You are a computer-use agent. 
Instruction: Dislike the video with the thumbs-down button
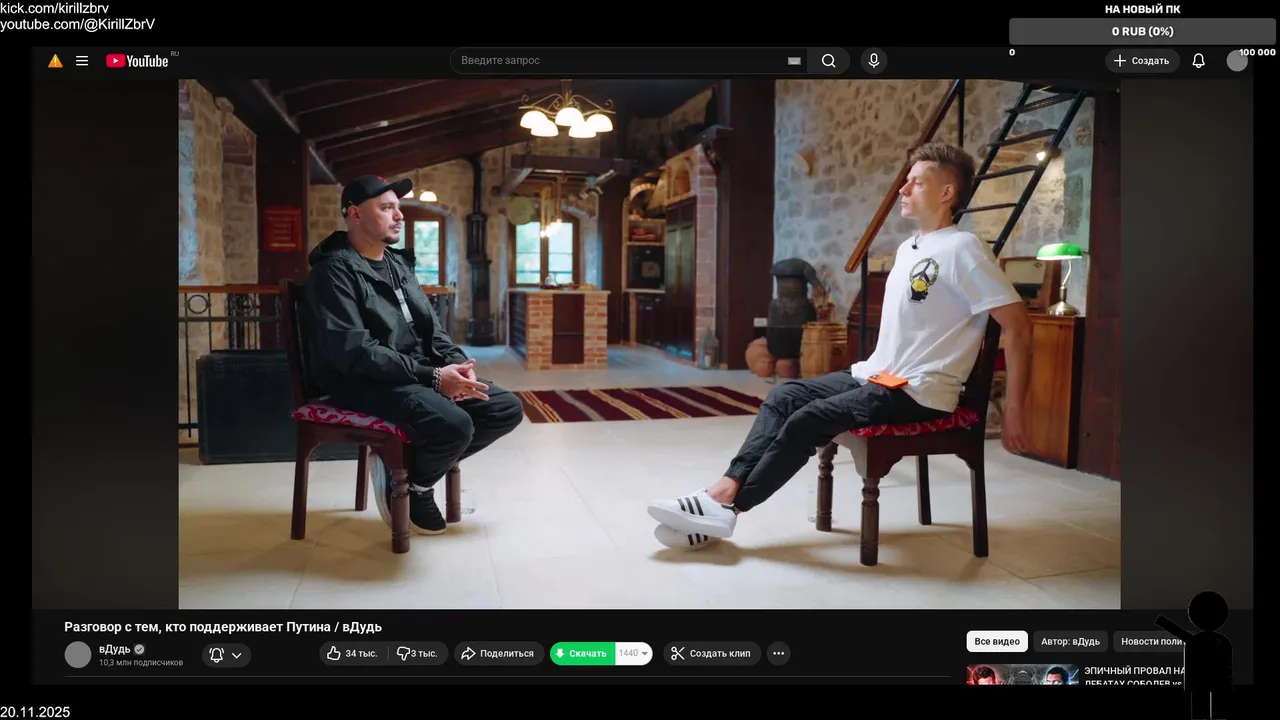click(x=417, y=653)
